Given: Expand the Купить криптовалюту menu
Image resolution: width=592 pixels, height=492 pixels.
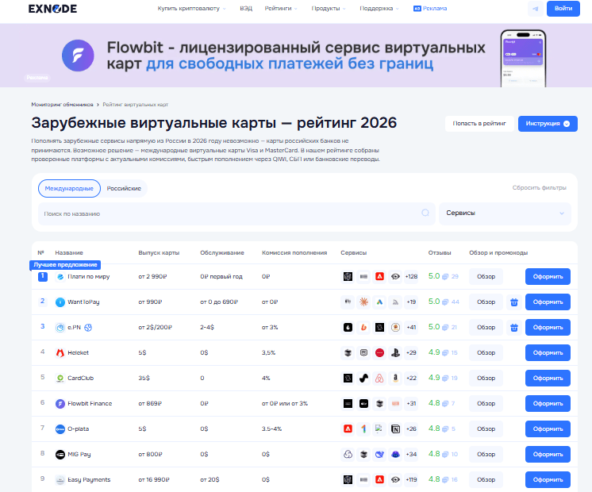Looking at the screenshot, I should tap(191, 8).
